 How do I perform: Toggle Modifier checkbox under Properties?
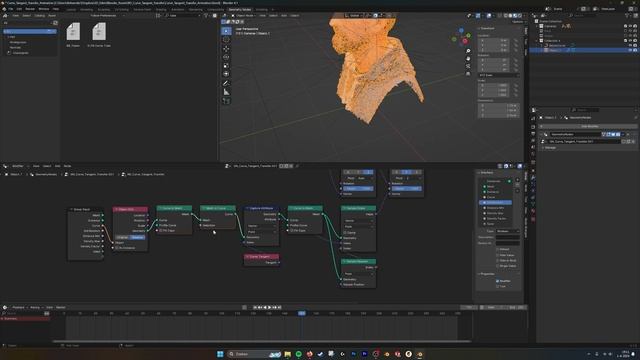(498, 281)
